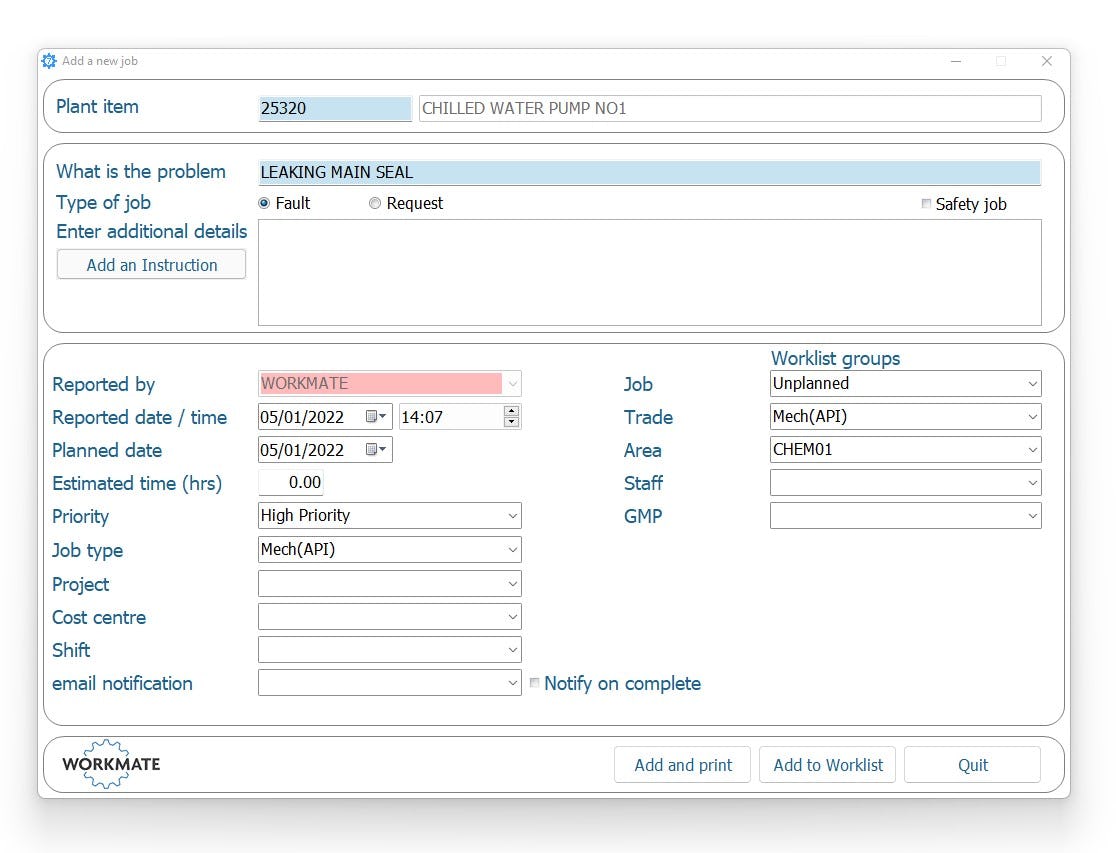Select the Fault radio button

point(266,203)
